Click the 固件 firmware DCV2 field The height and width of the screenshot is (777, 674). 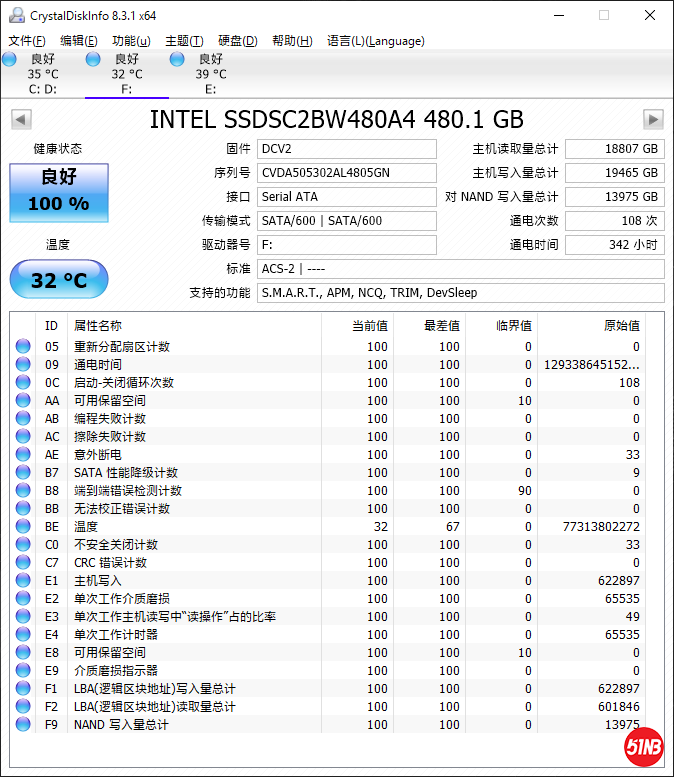tap(347, 149)
